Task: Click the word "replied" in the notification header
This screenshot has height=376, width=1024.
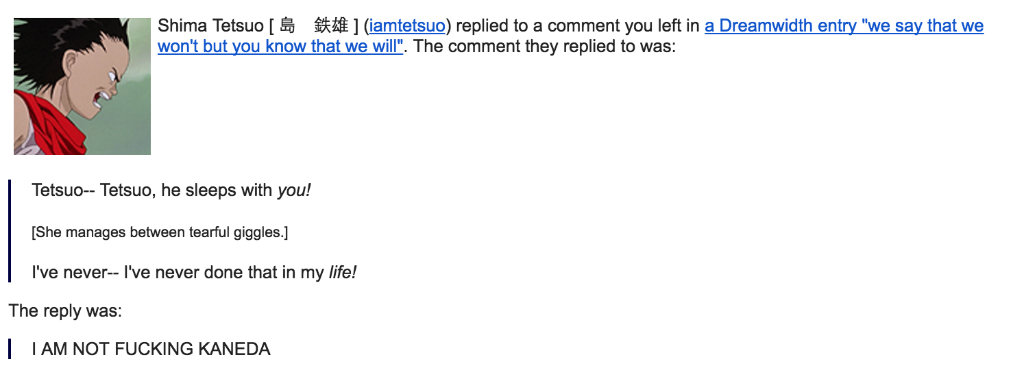Action: tap(480, 26)
